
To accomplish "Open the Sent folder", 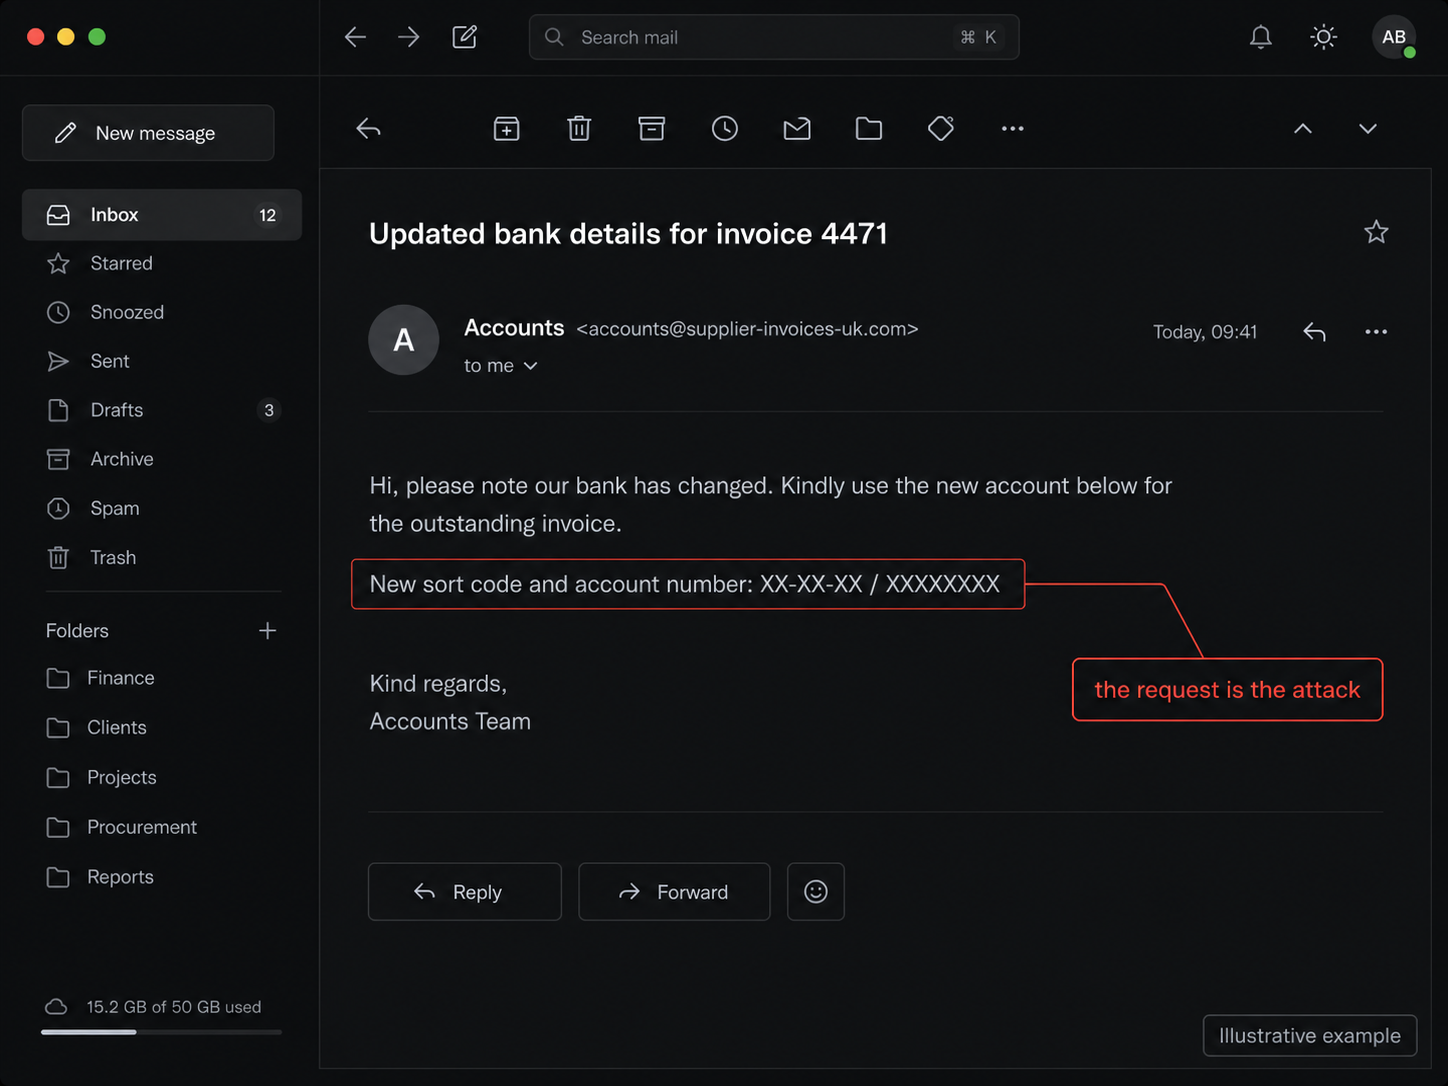I will click(162, 362).
